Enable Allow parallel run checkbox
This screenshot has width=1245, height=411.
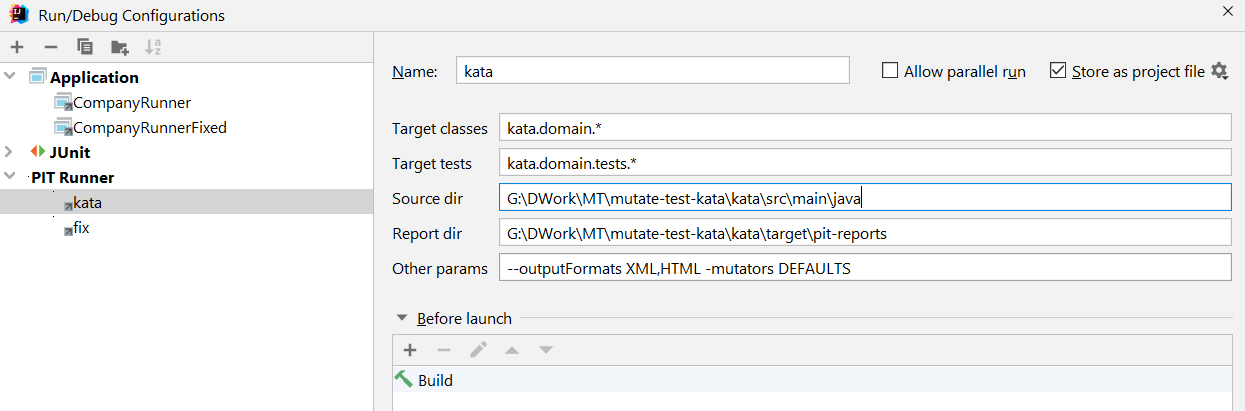click(890, 71)
